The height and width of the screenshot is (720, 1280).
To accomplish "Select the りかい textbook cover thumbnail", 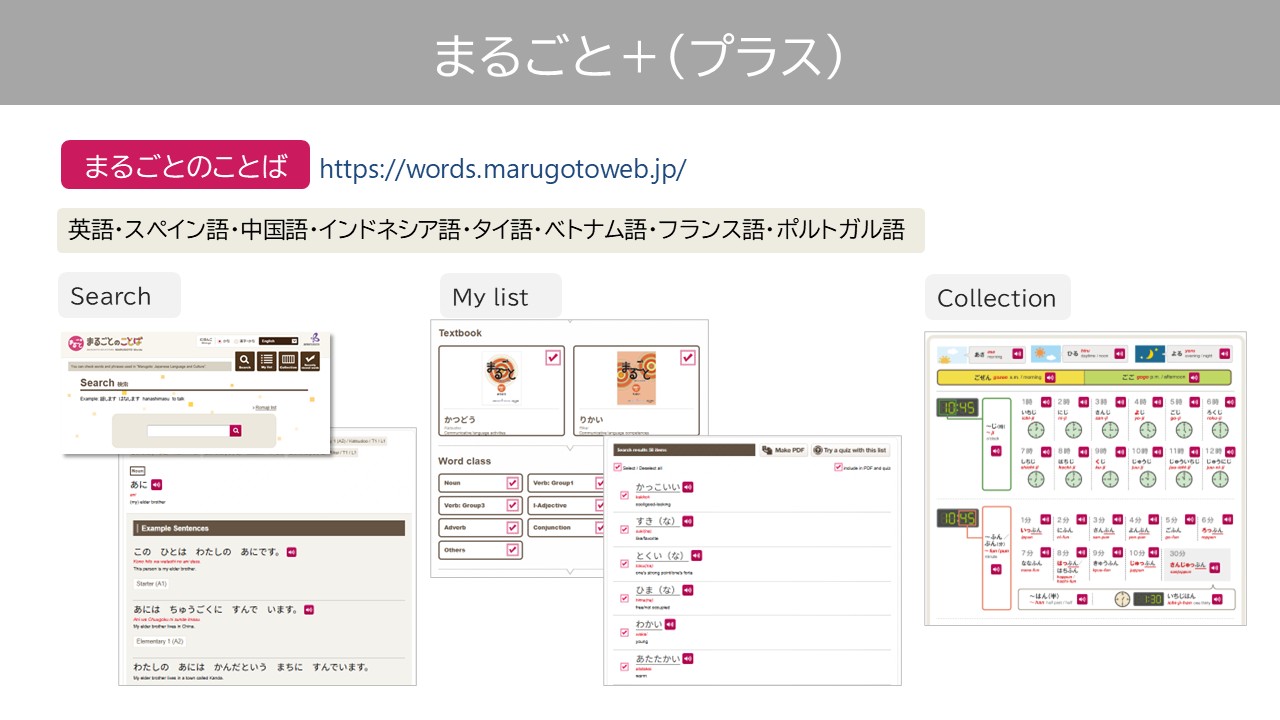I will click(636, 377).
